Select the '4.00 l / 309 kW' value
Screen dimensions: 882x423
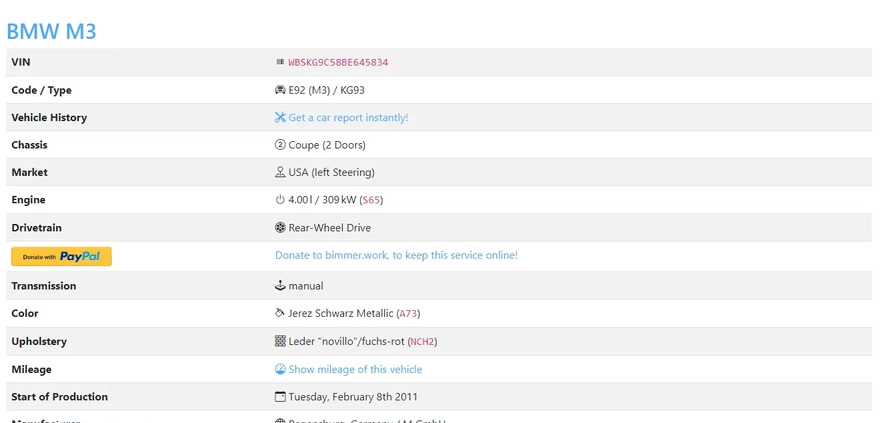pyautogui.click(x=323, y=200)
